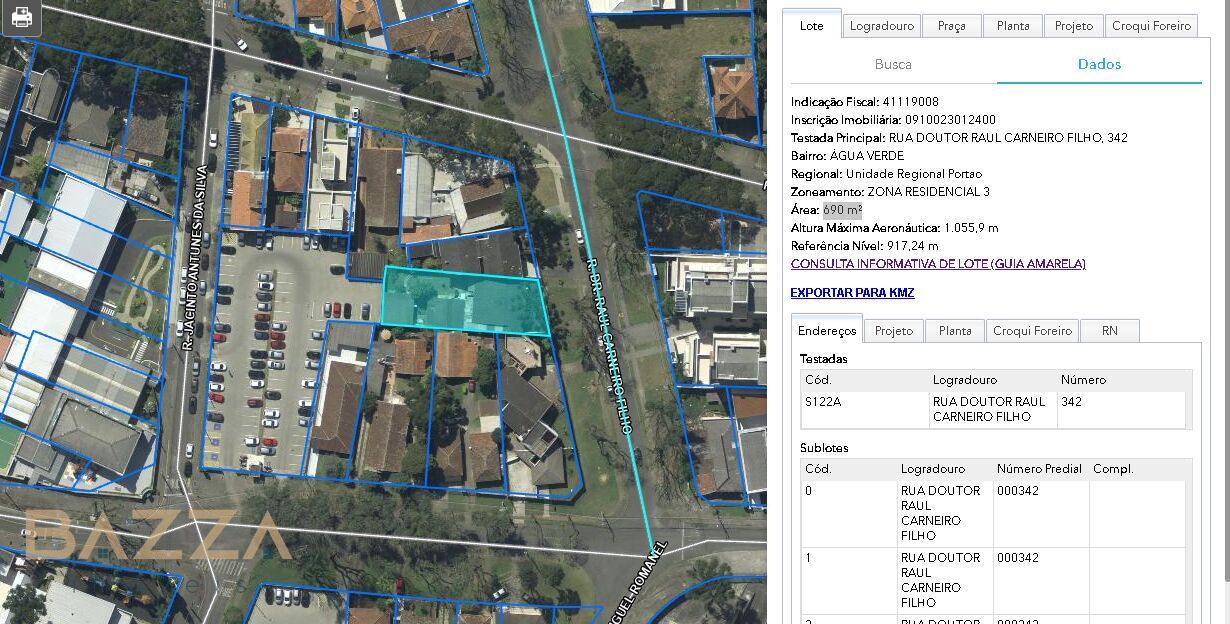The height and width of the screenshot is (624, 1230).
Task: Open the RN tab
Action: (1109, 331)
